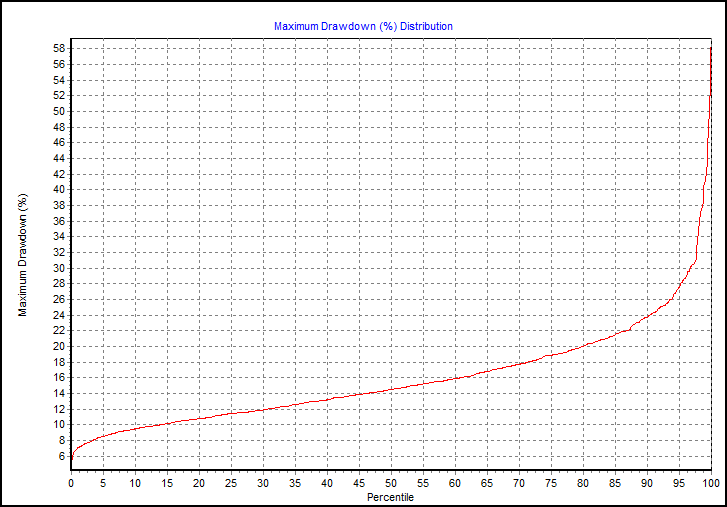Click y-axis tick value 22
The height and width of the screenshot is (507, 727).
point(59,331)
